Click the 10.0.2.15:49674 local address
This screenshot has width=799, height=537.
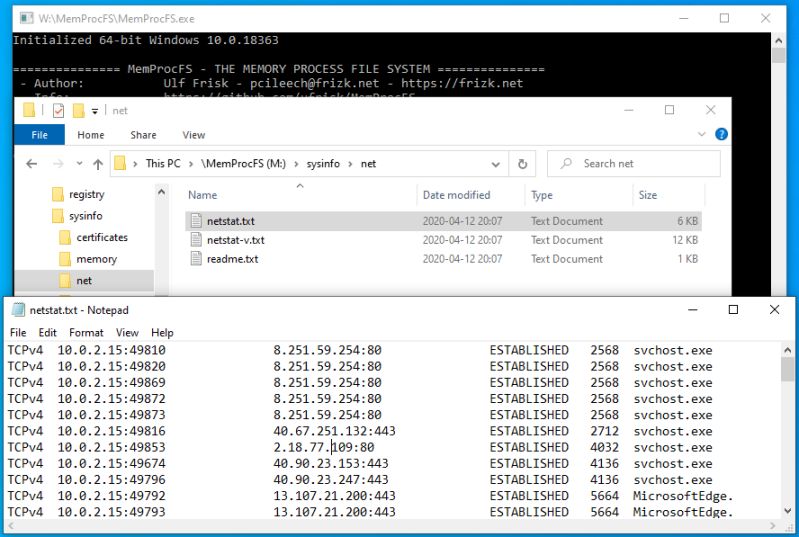tap(111, 464)
